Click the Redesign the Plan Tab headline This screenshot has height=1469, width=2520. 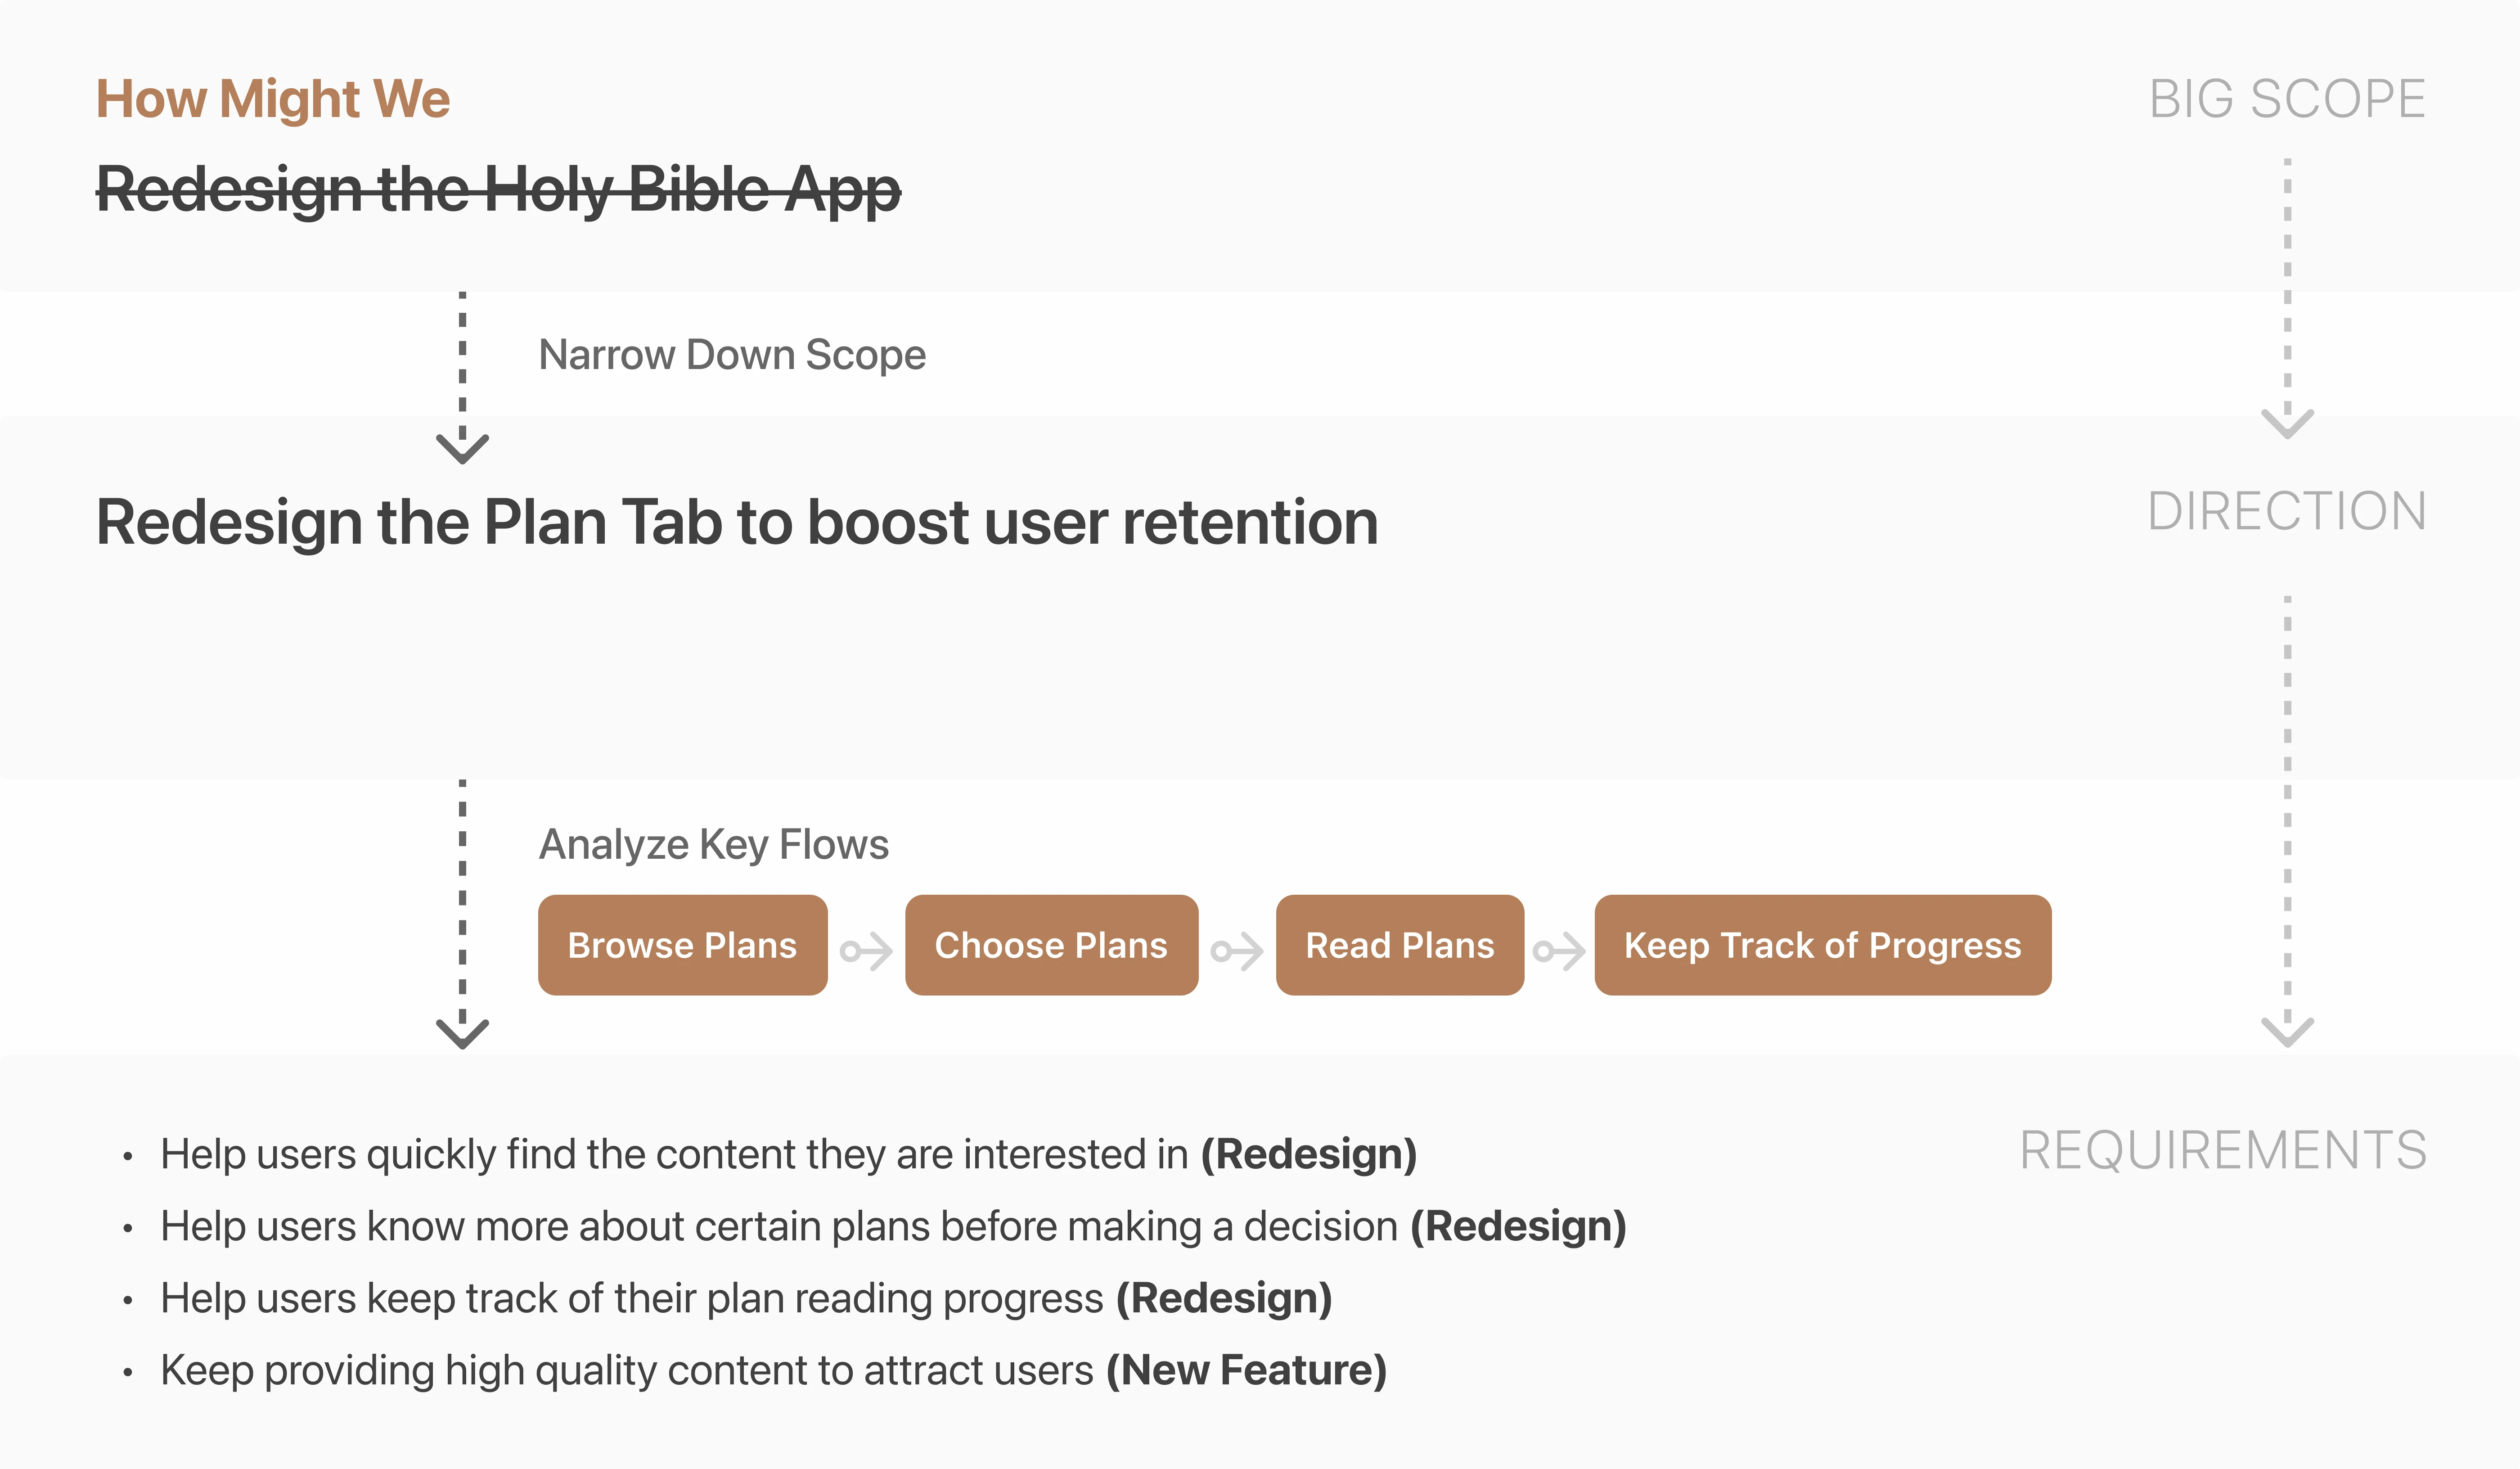[x=737, y=522]
